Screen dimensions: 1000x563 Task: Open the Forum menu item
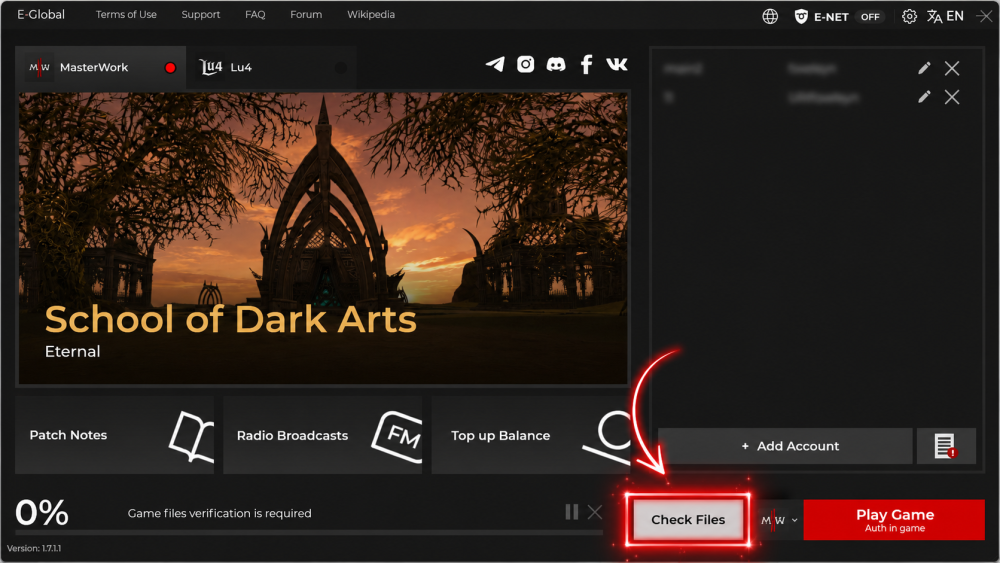pos(306,14)
